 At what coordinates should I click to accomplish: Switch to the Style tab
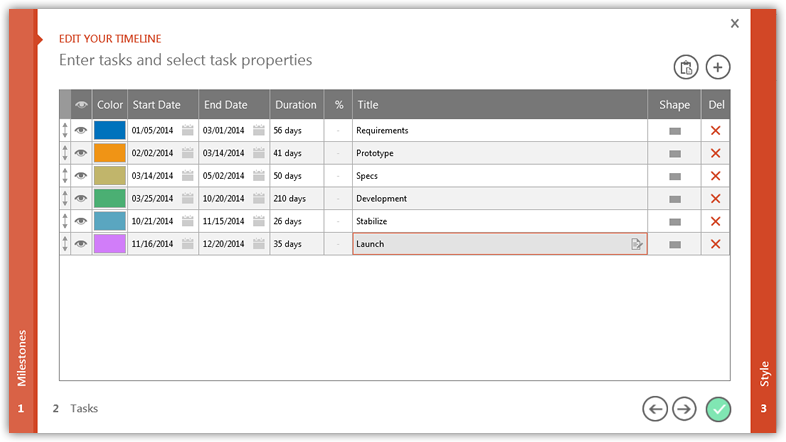765,375
